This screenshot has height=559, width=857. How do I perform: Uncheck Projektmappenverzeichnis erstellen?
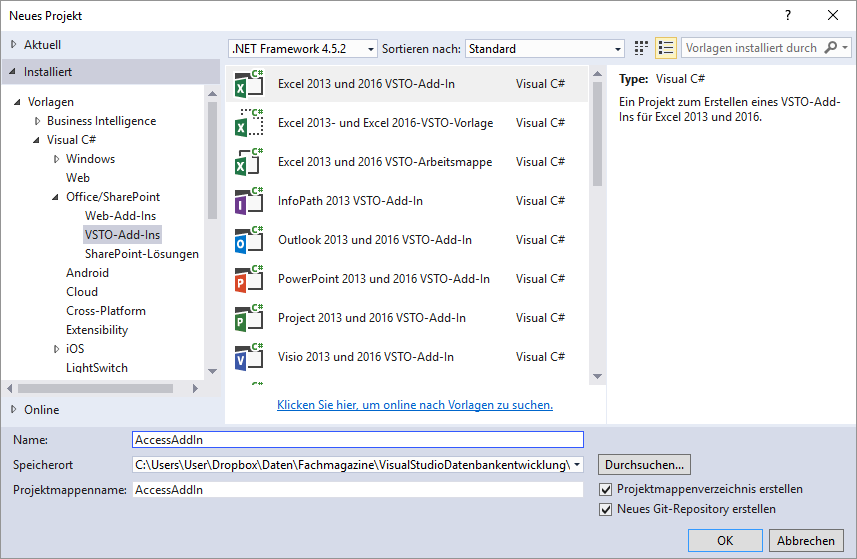606,489
